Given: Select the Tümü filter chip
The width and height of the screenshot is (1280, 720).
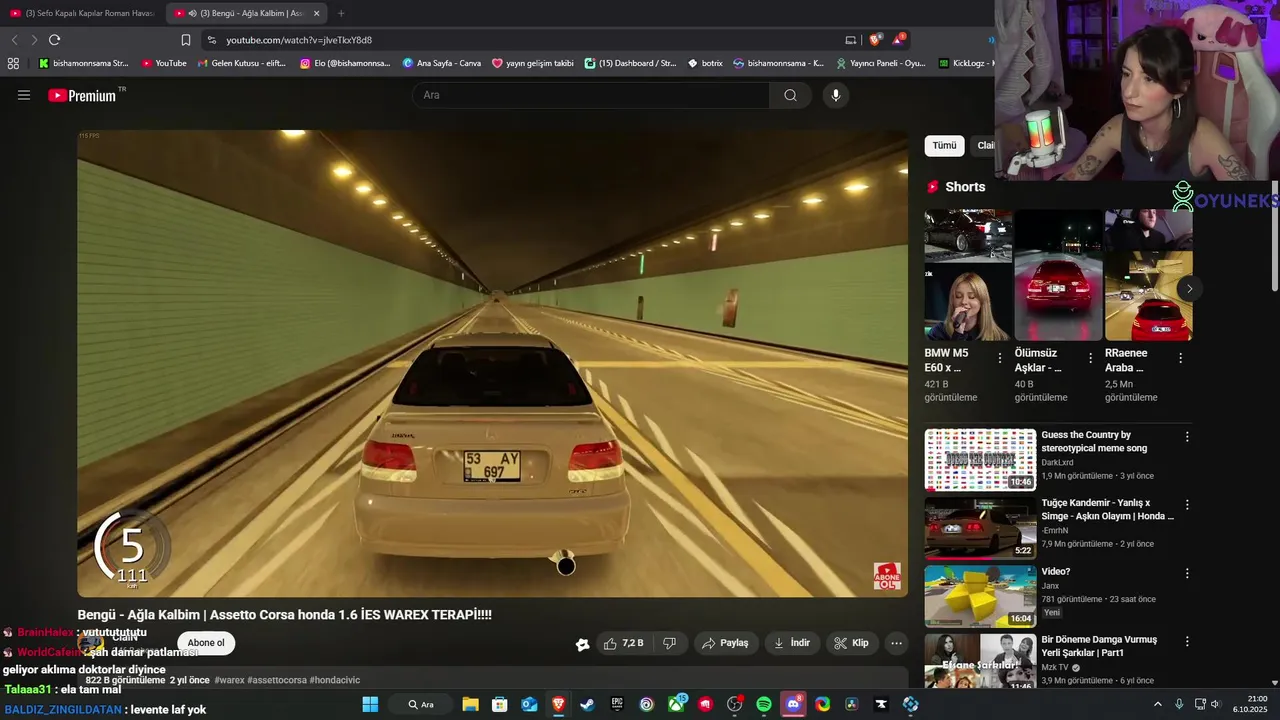Looking at the screenshot, I should pyautogui.click(x=944, y=146).
